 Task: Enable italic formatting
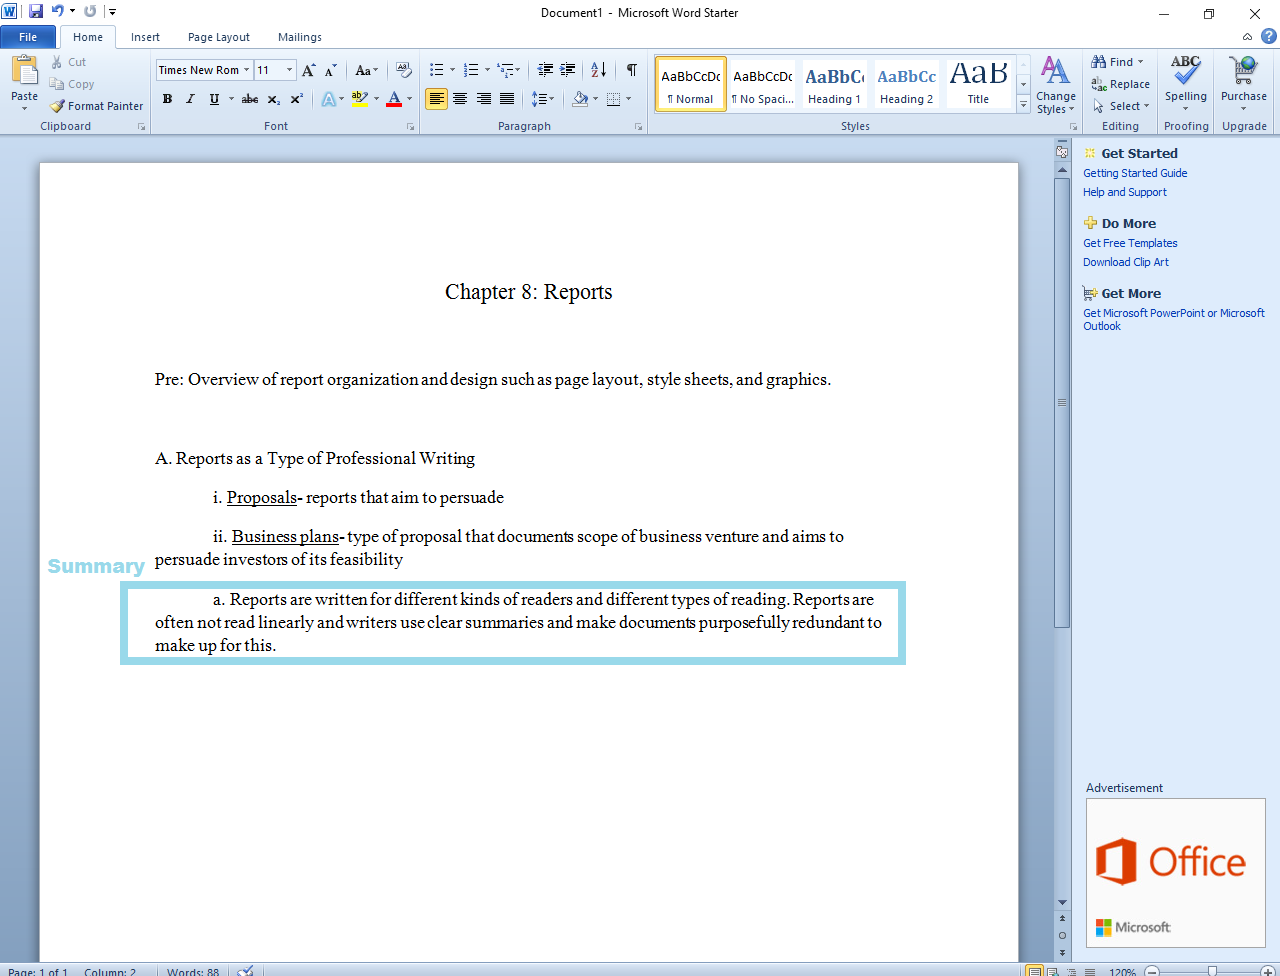pyautogui.click(x=190, y=99)
